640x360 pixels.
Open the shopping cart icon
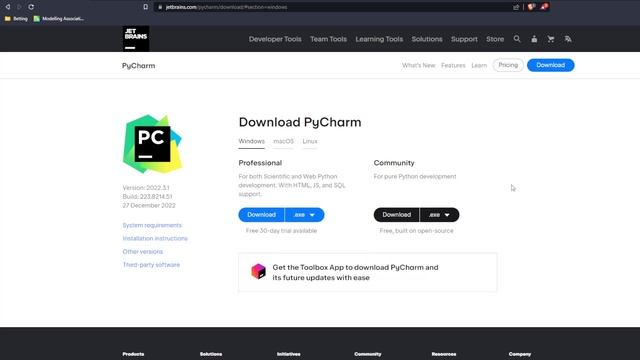pos(551,39)
